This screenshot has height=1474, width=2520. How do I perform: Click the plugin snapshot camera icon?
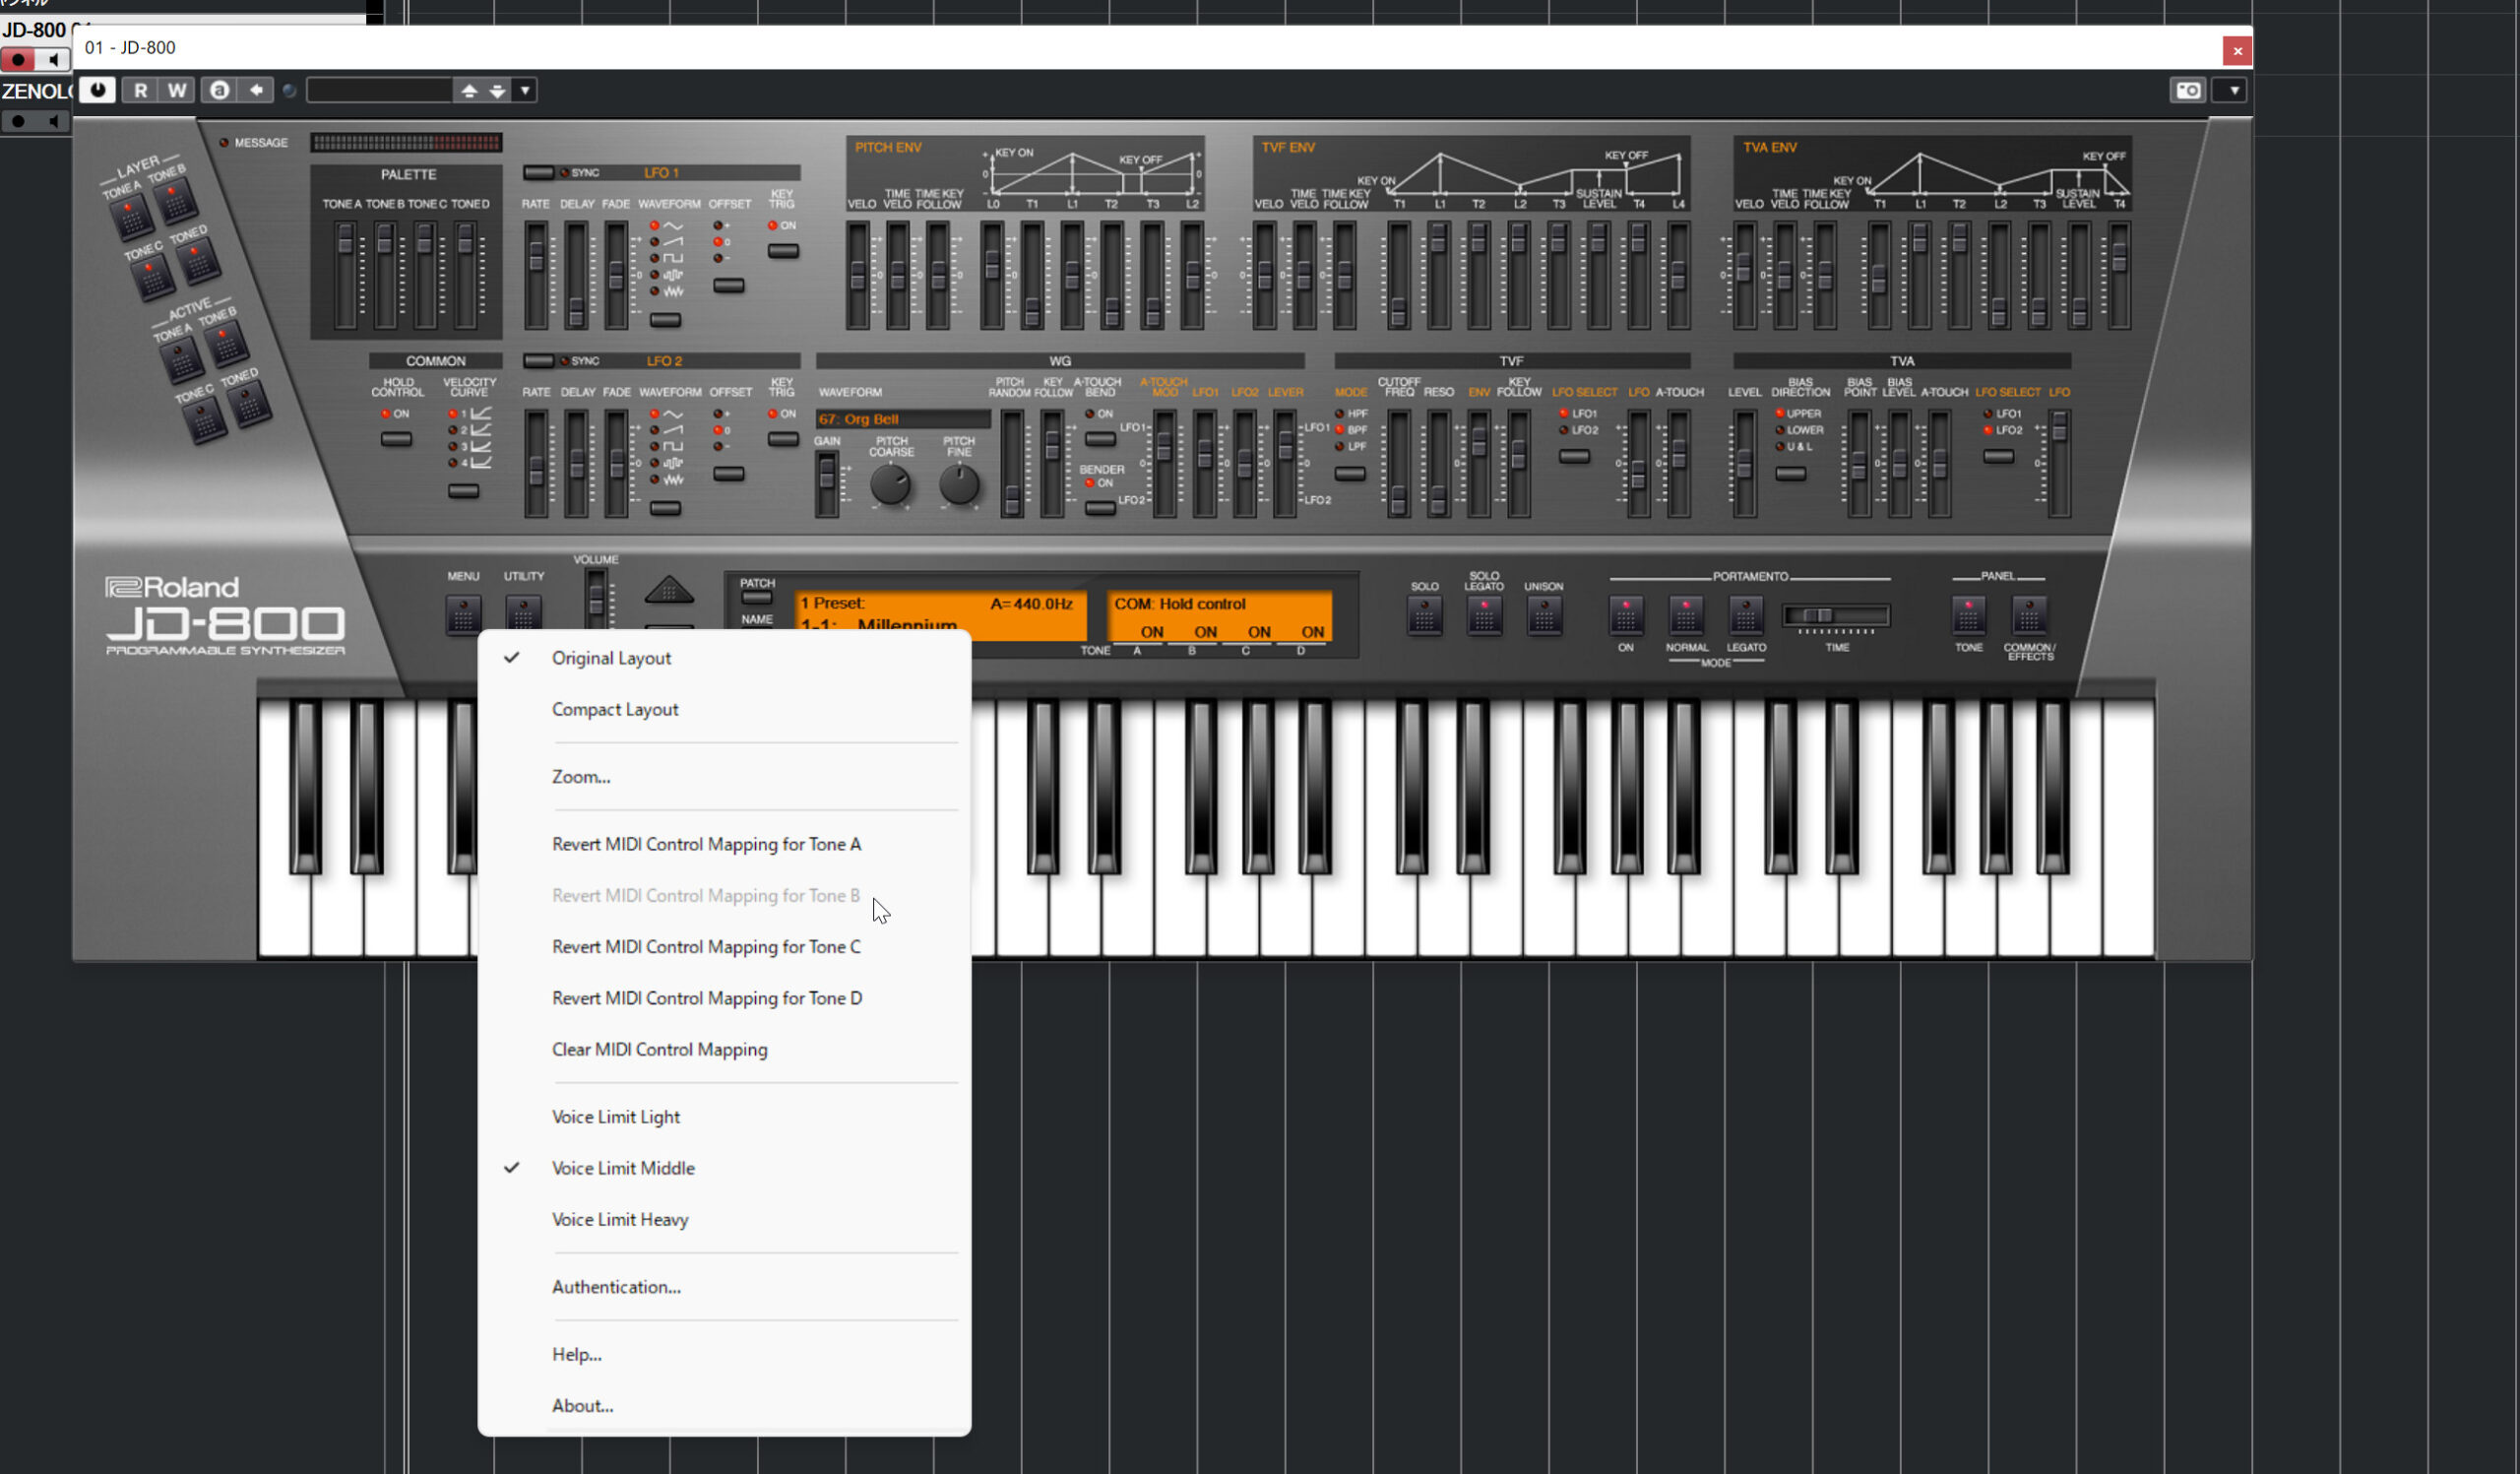2187,90
